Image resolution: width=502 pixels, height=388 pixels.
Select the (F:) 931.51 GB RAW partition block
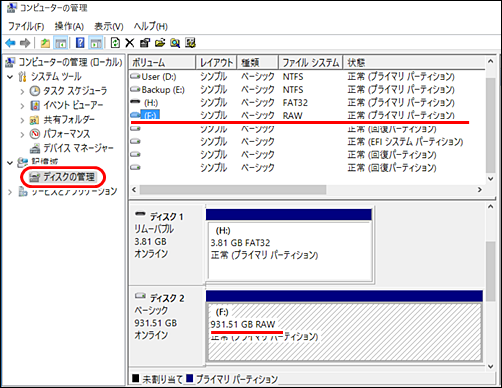pyautogui.click(x=344, y=331)
